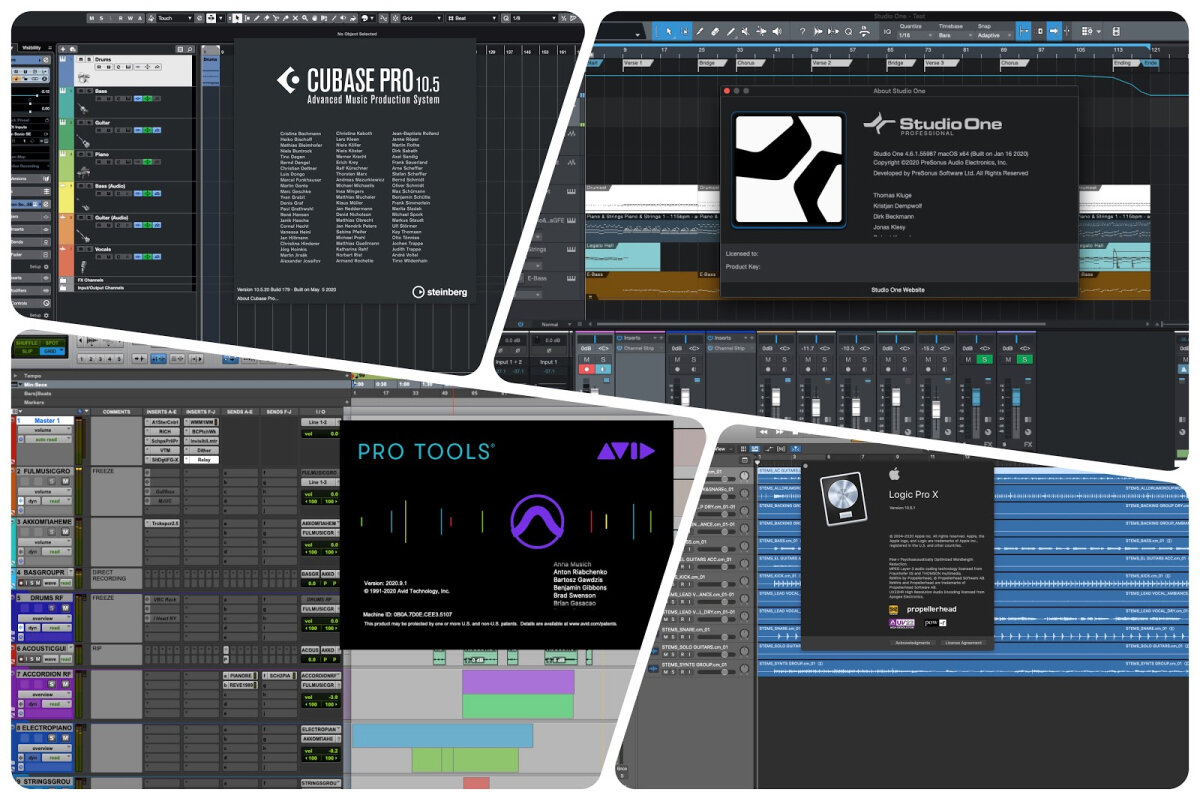The image size is (1200, 801).
Task: Select the Master 1 track name in Pro Tools
Action: tap(47, 421)
